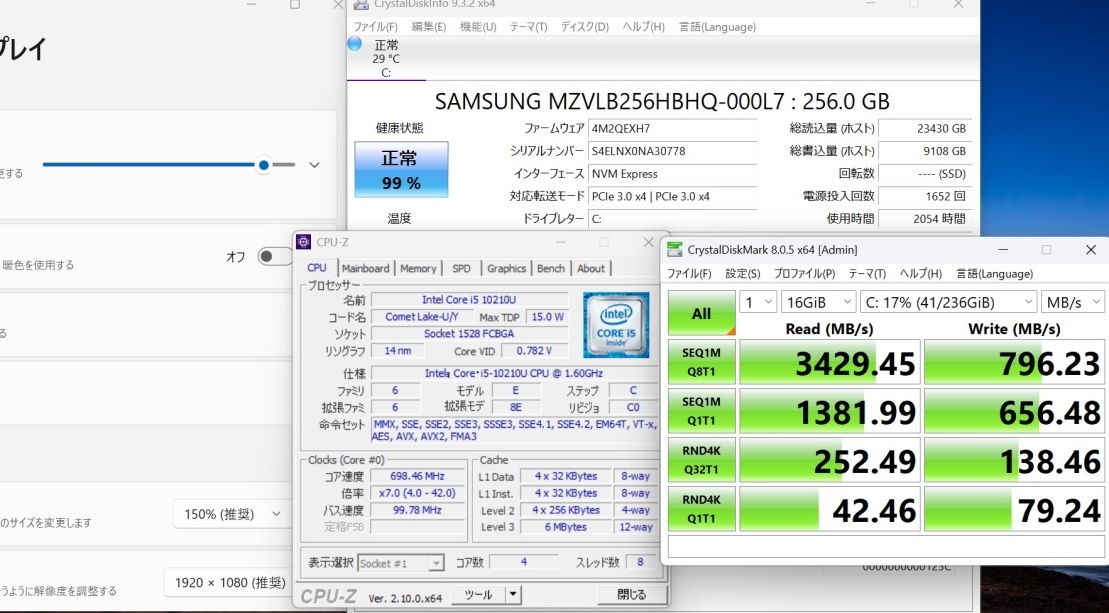The height and width of the screenshot is (613, 1109).
Task: Open the 1920 × 1080 resolution dropdown
Action: point(227,582)
